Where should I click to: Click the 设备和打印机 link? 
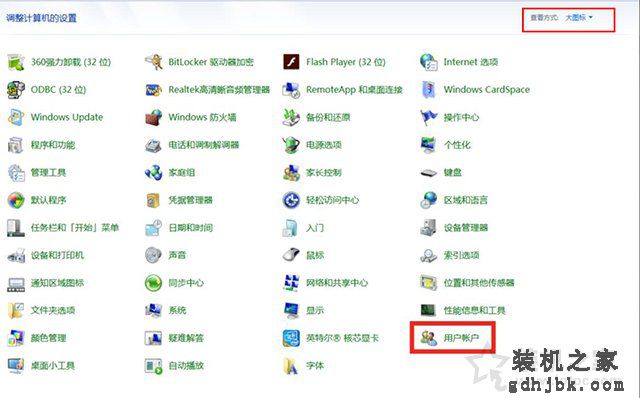[x=57, y=255]
